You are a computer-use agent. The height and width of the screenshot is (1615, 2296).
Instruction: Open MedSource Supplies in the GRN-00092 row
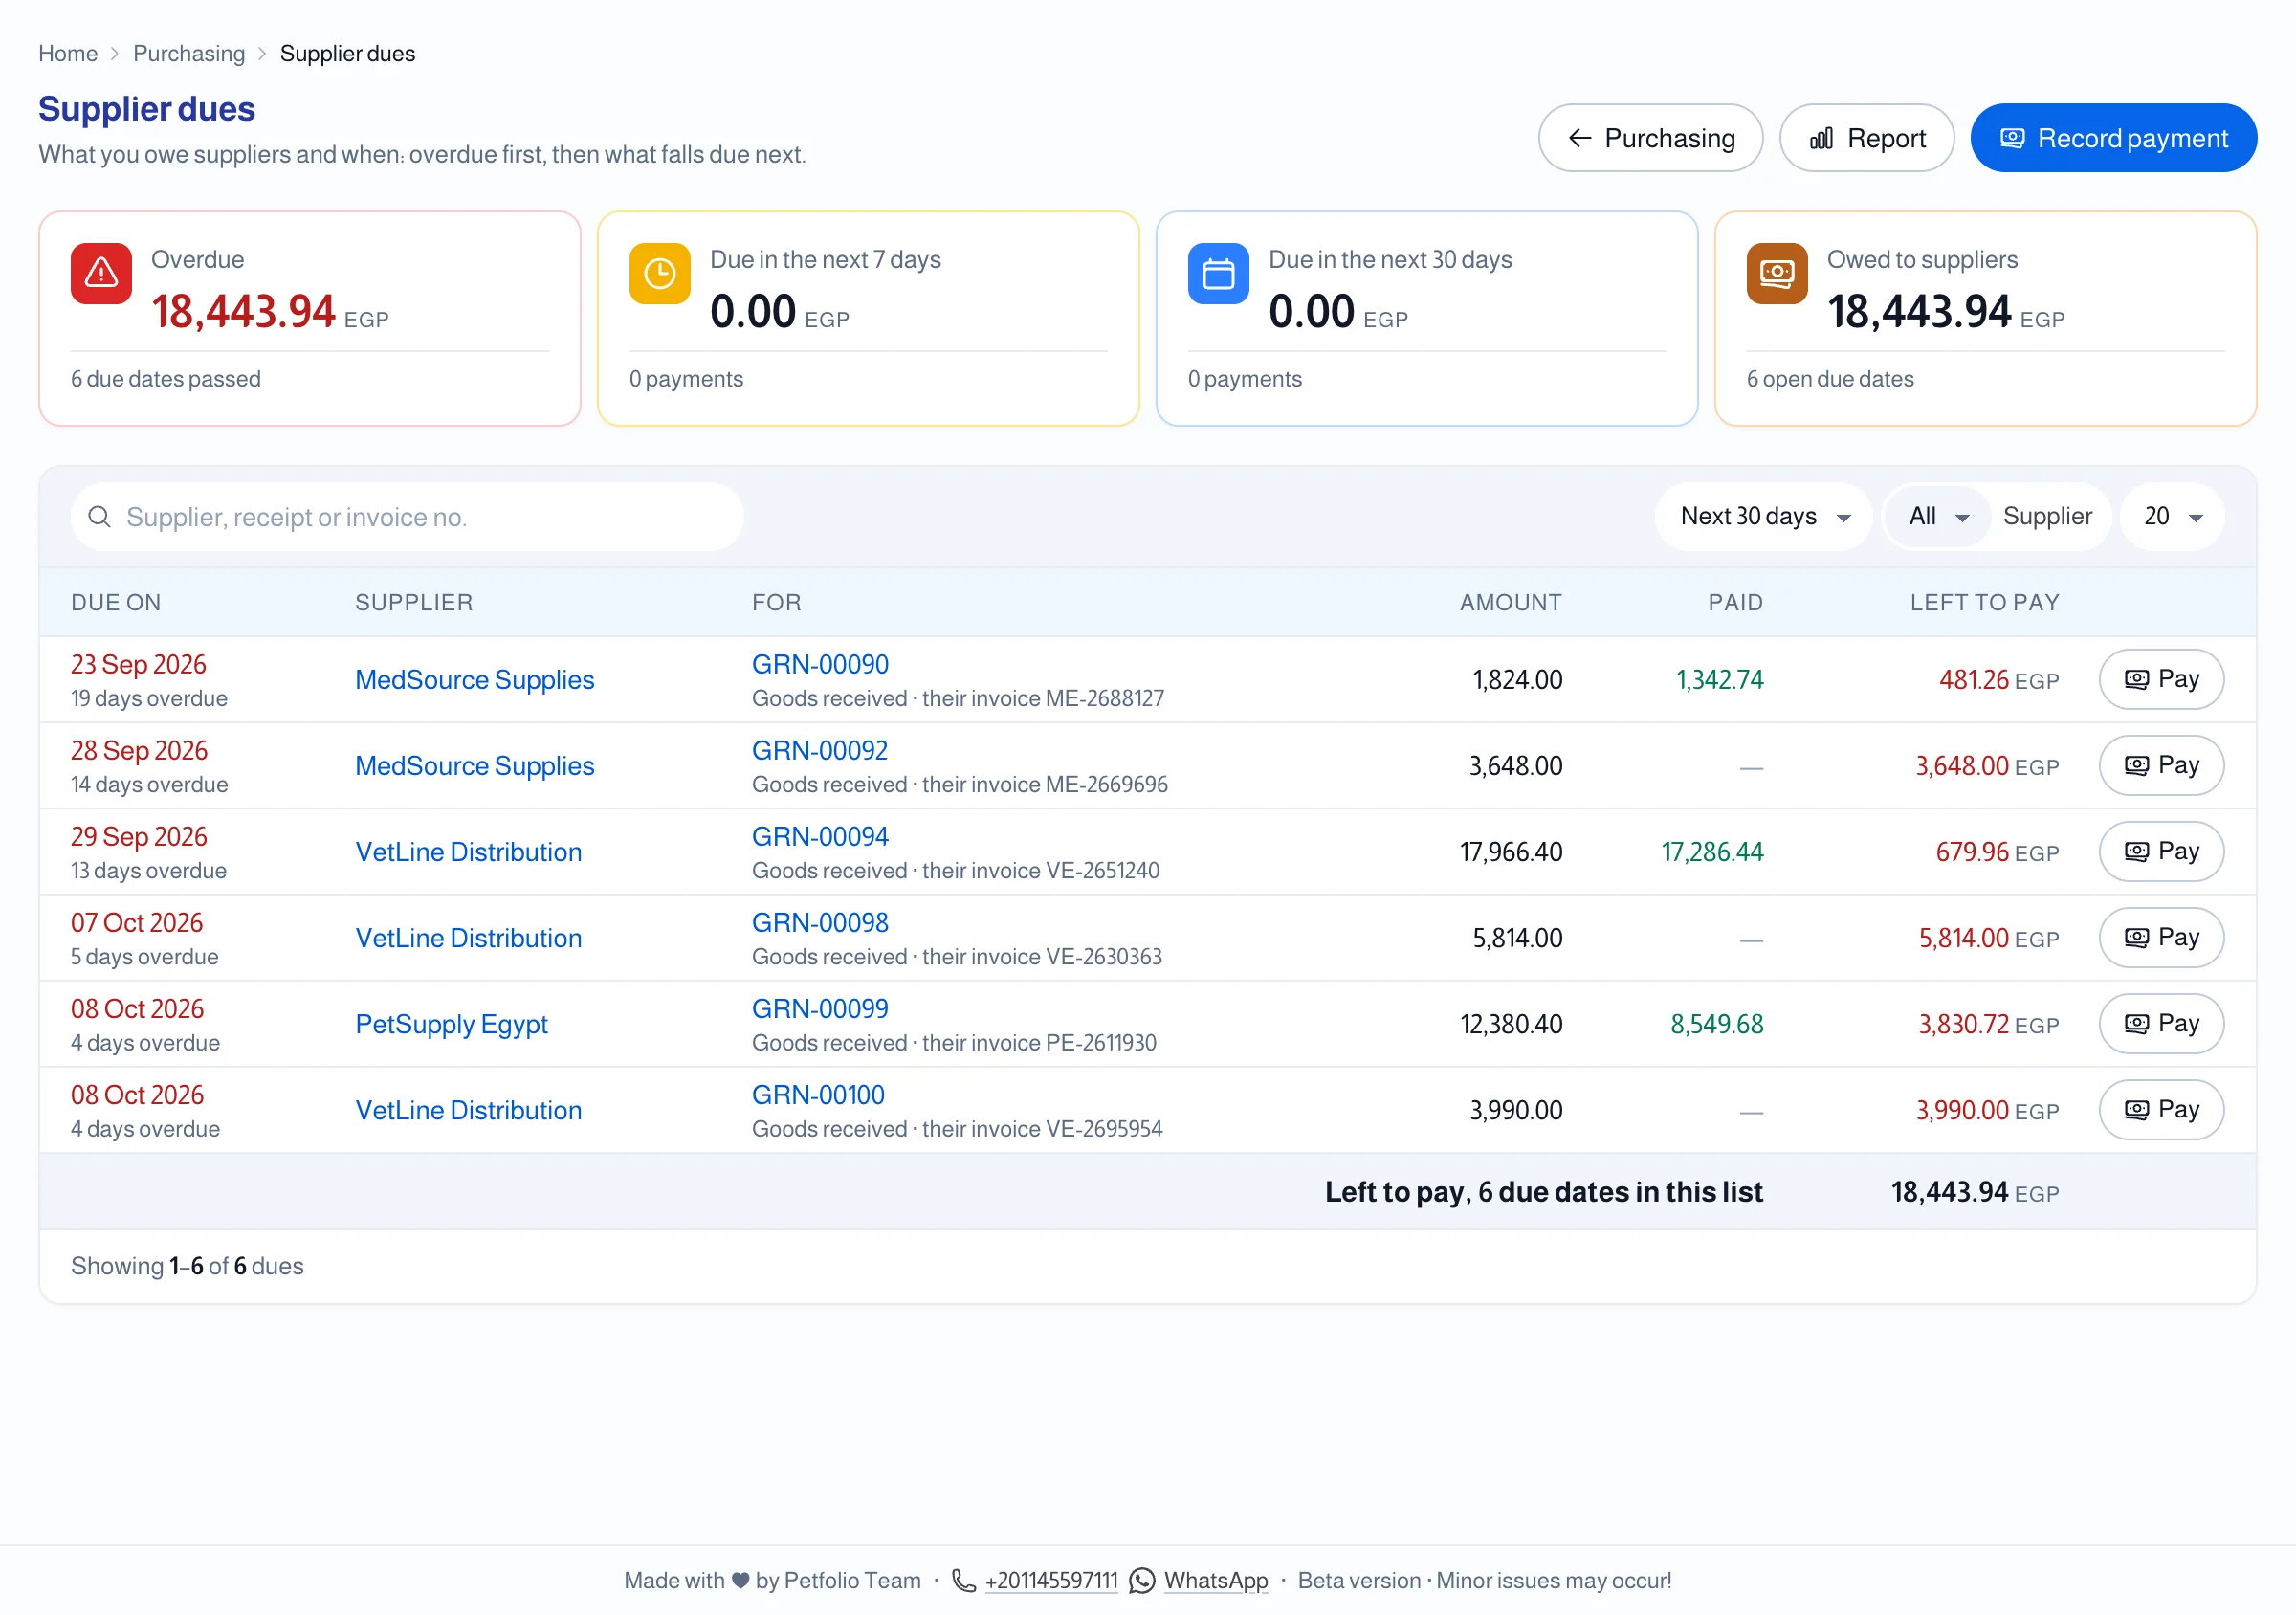(475, 766)
